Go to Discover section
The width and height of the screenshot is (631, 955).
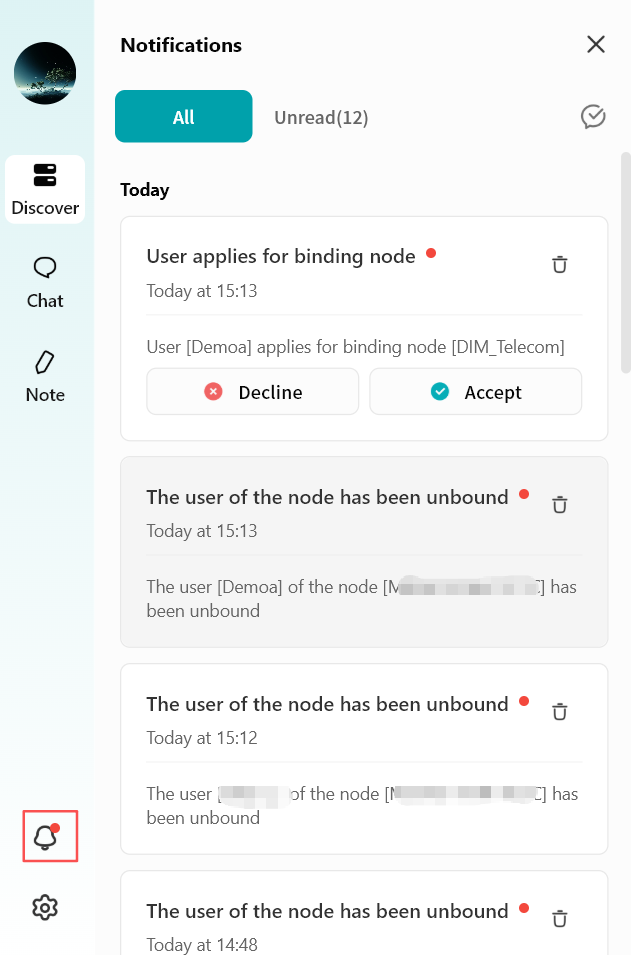[x=45, y=189]
